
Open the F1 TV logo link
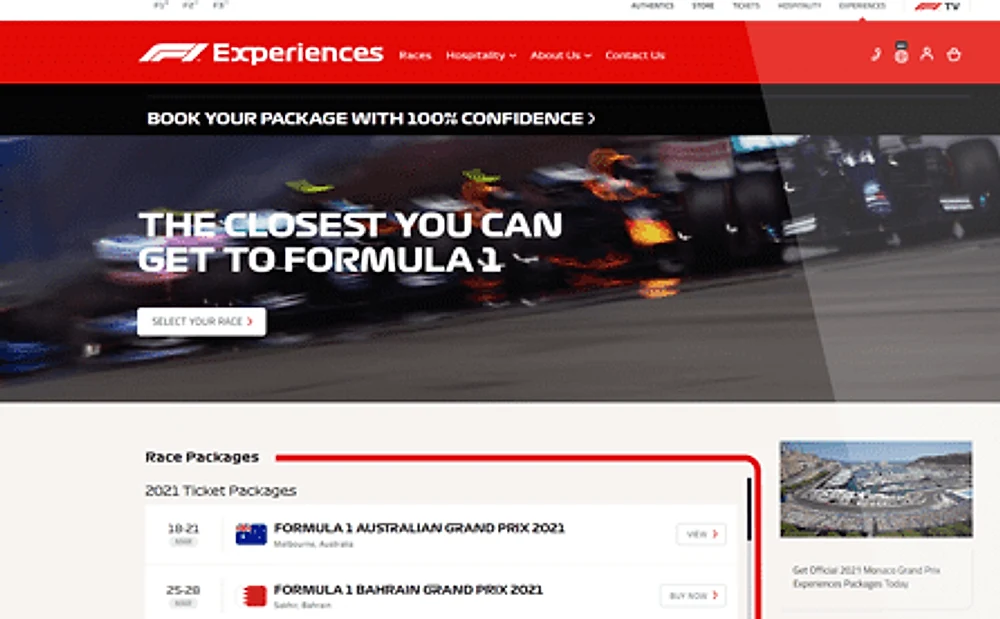[x=937, y=6]
